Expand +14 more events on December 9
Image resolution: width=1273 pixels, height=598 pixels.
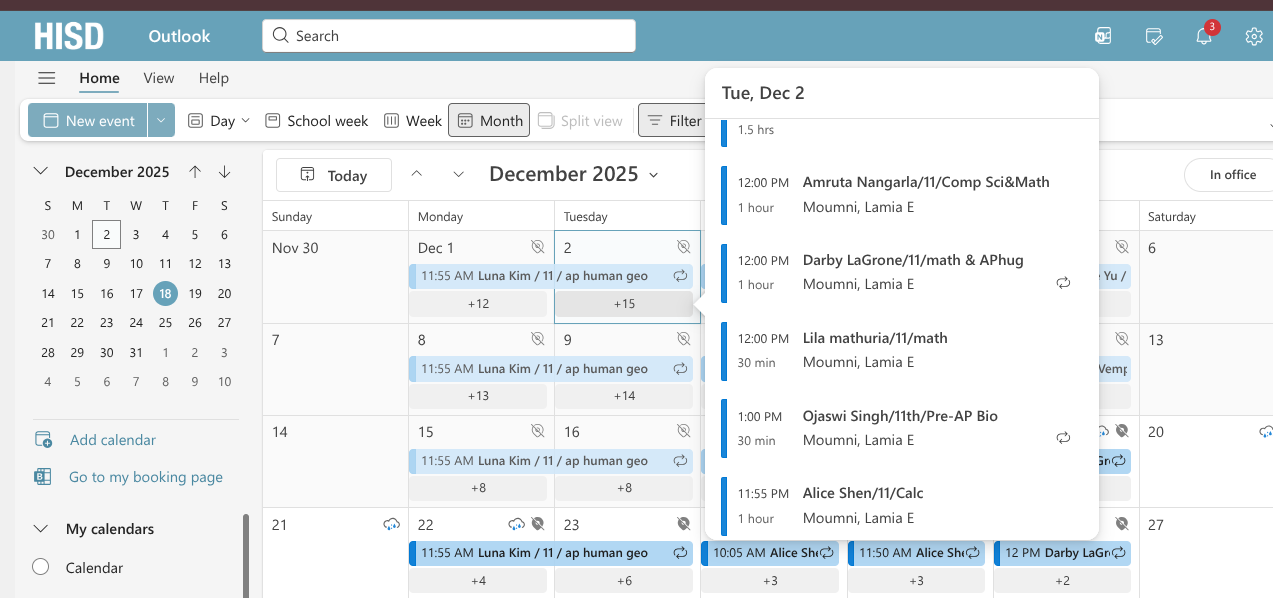624,396
